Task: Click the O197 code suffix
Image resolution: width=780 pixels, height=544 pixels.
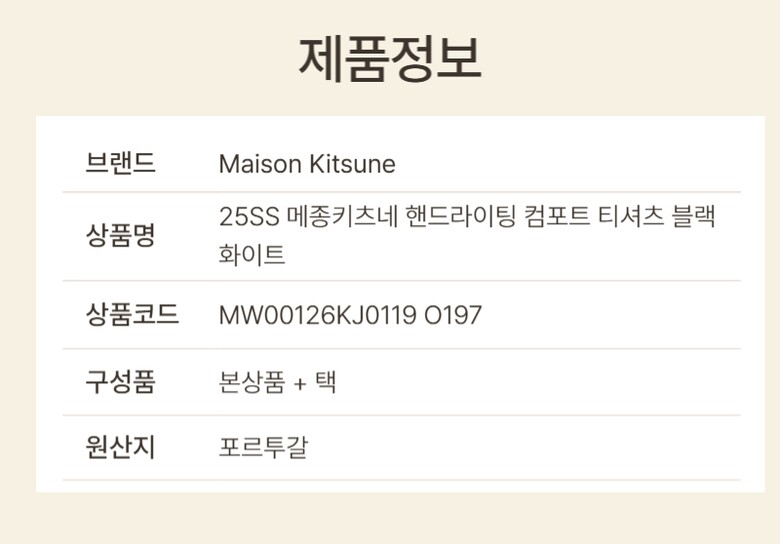Action: 452,316
